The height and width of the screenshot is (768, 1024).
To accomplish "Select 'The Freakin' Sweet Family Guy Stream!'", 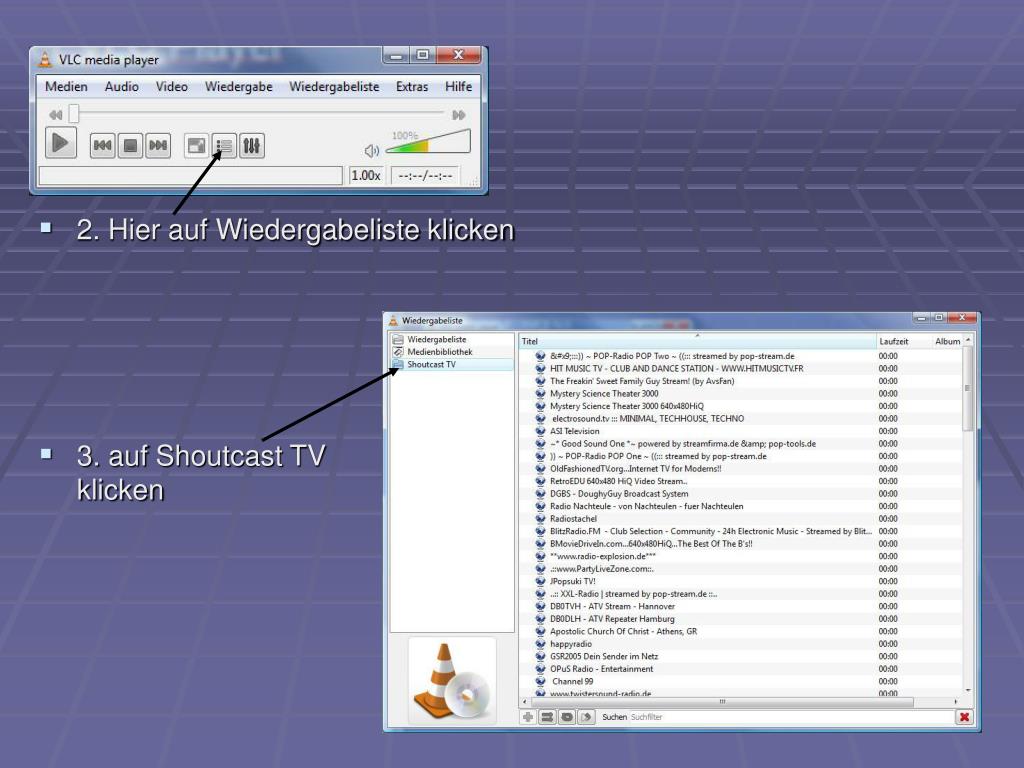I will click(x=642, y=381).
